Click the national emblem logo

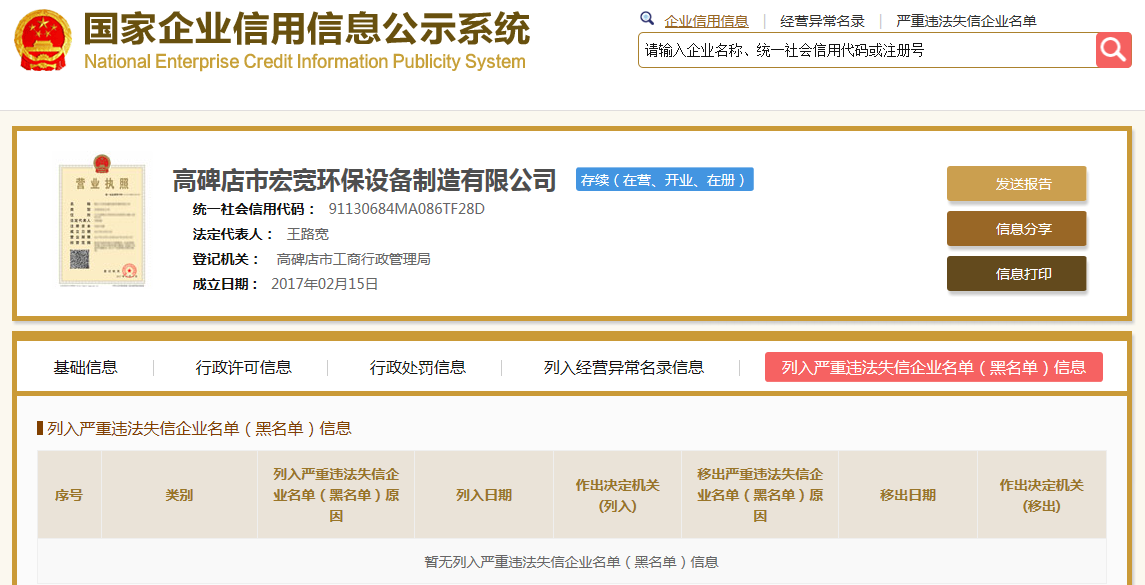[x=45, y=41]
